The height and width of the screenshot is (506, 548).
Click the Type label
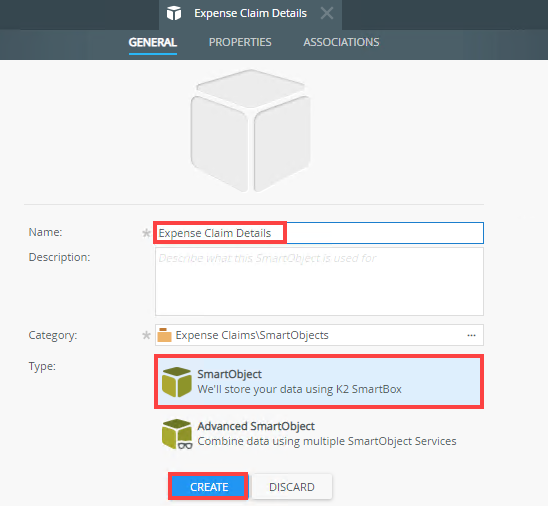[42, 366]
